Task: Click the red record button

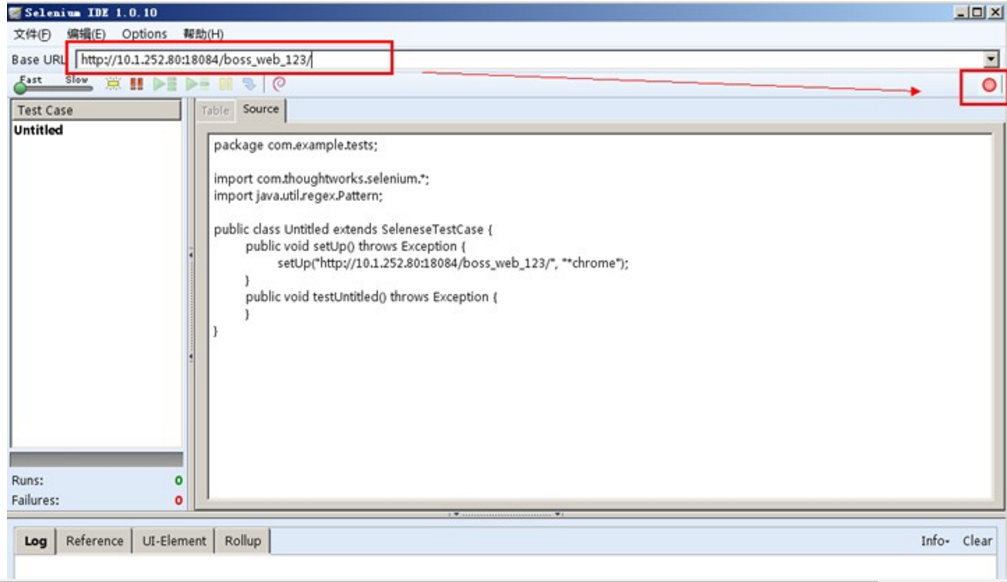Action: [989, 85]
